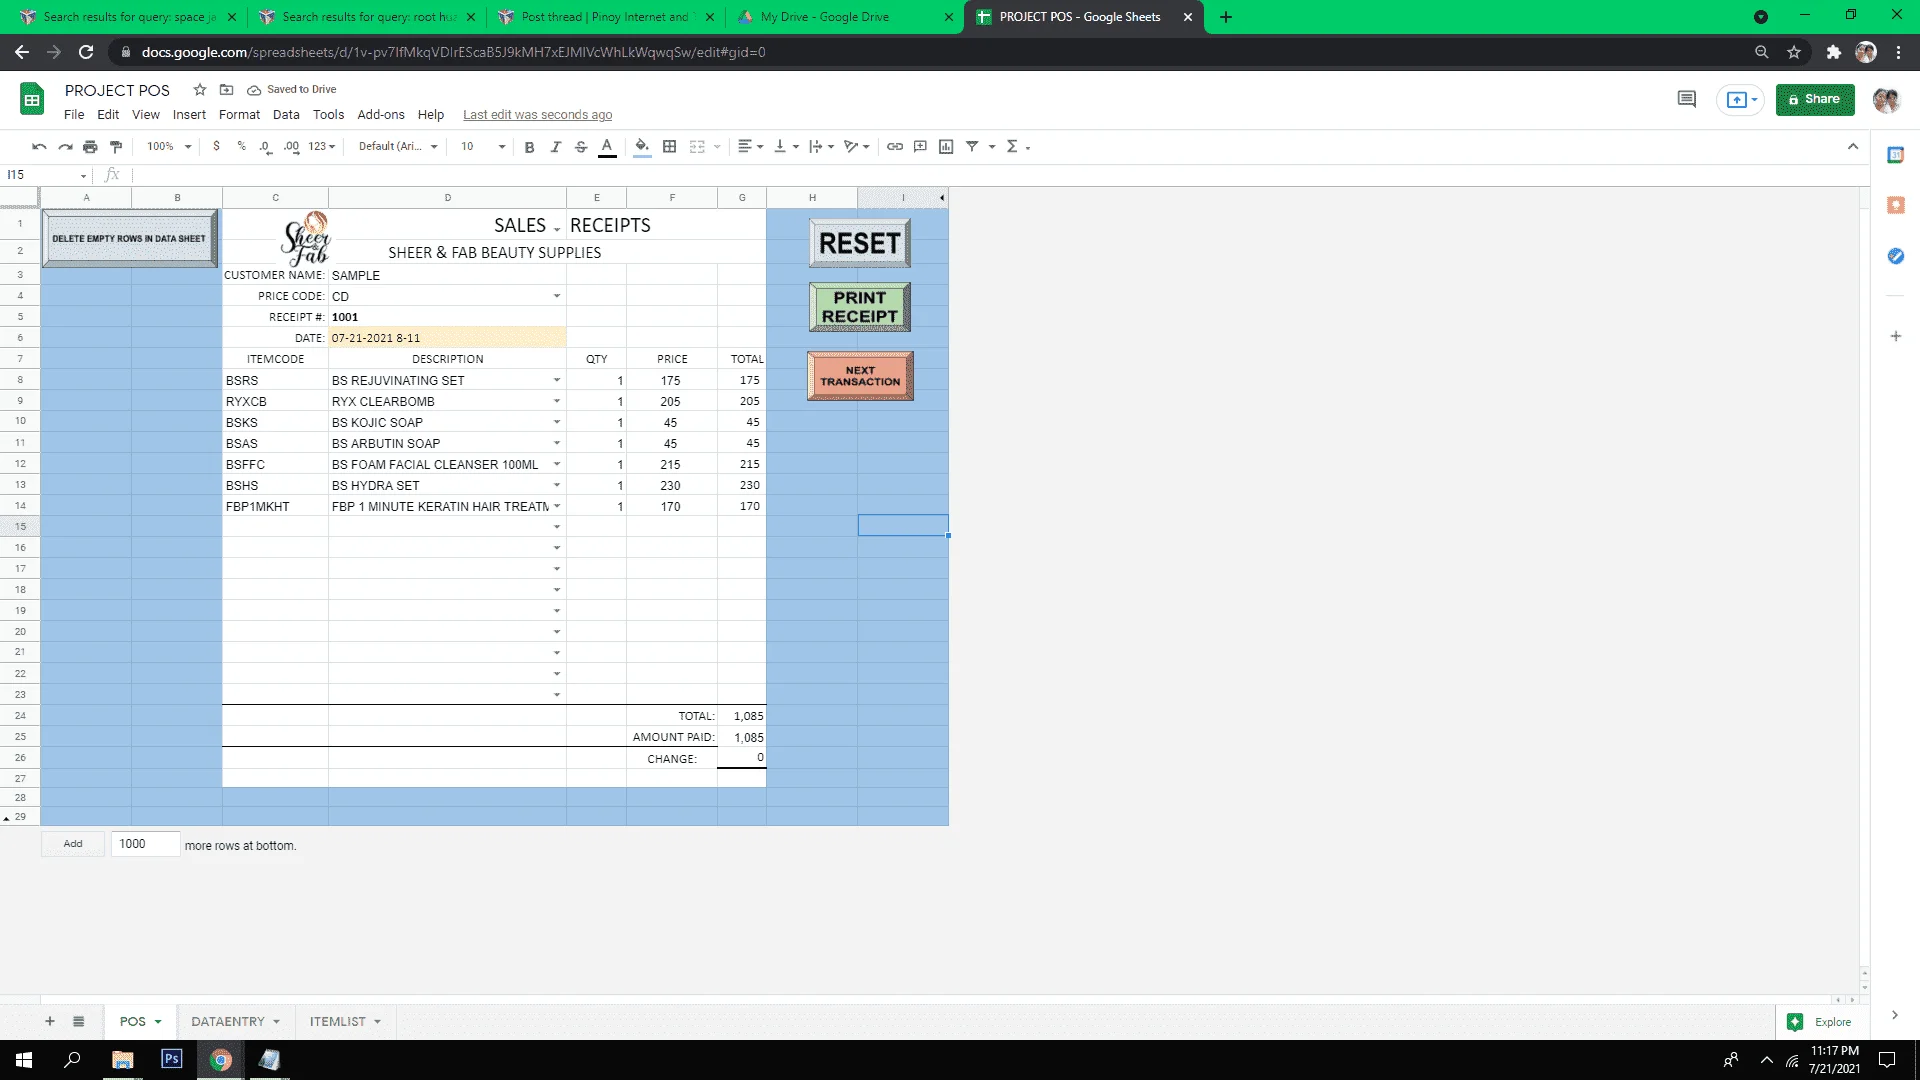Open the Borders tool
The height and width of the screenshot is (1080, 1920).
coord(670,146)
